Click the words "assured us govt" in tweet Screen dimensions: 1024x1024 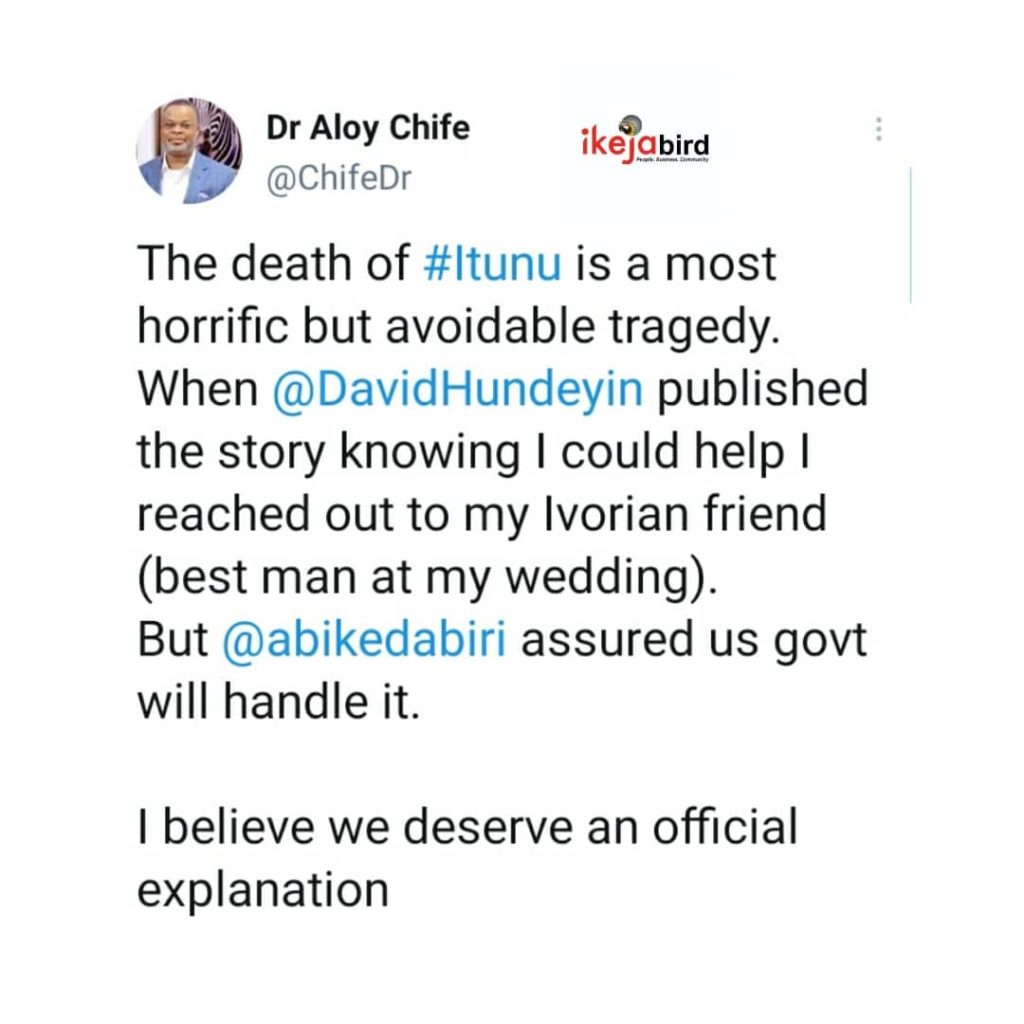click(x=692, y=642)
